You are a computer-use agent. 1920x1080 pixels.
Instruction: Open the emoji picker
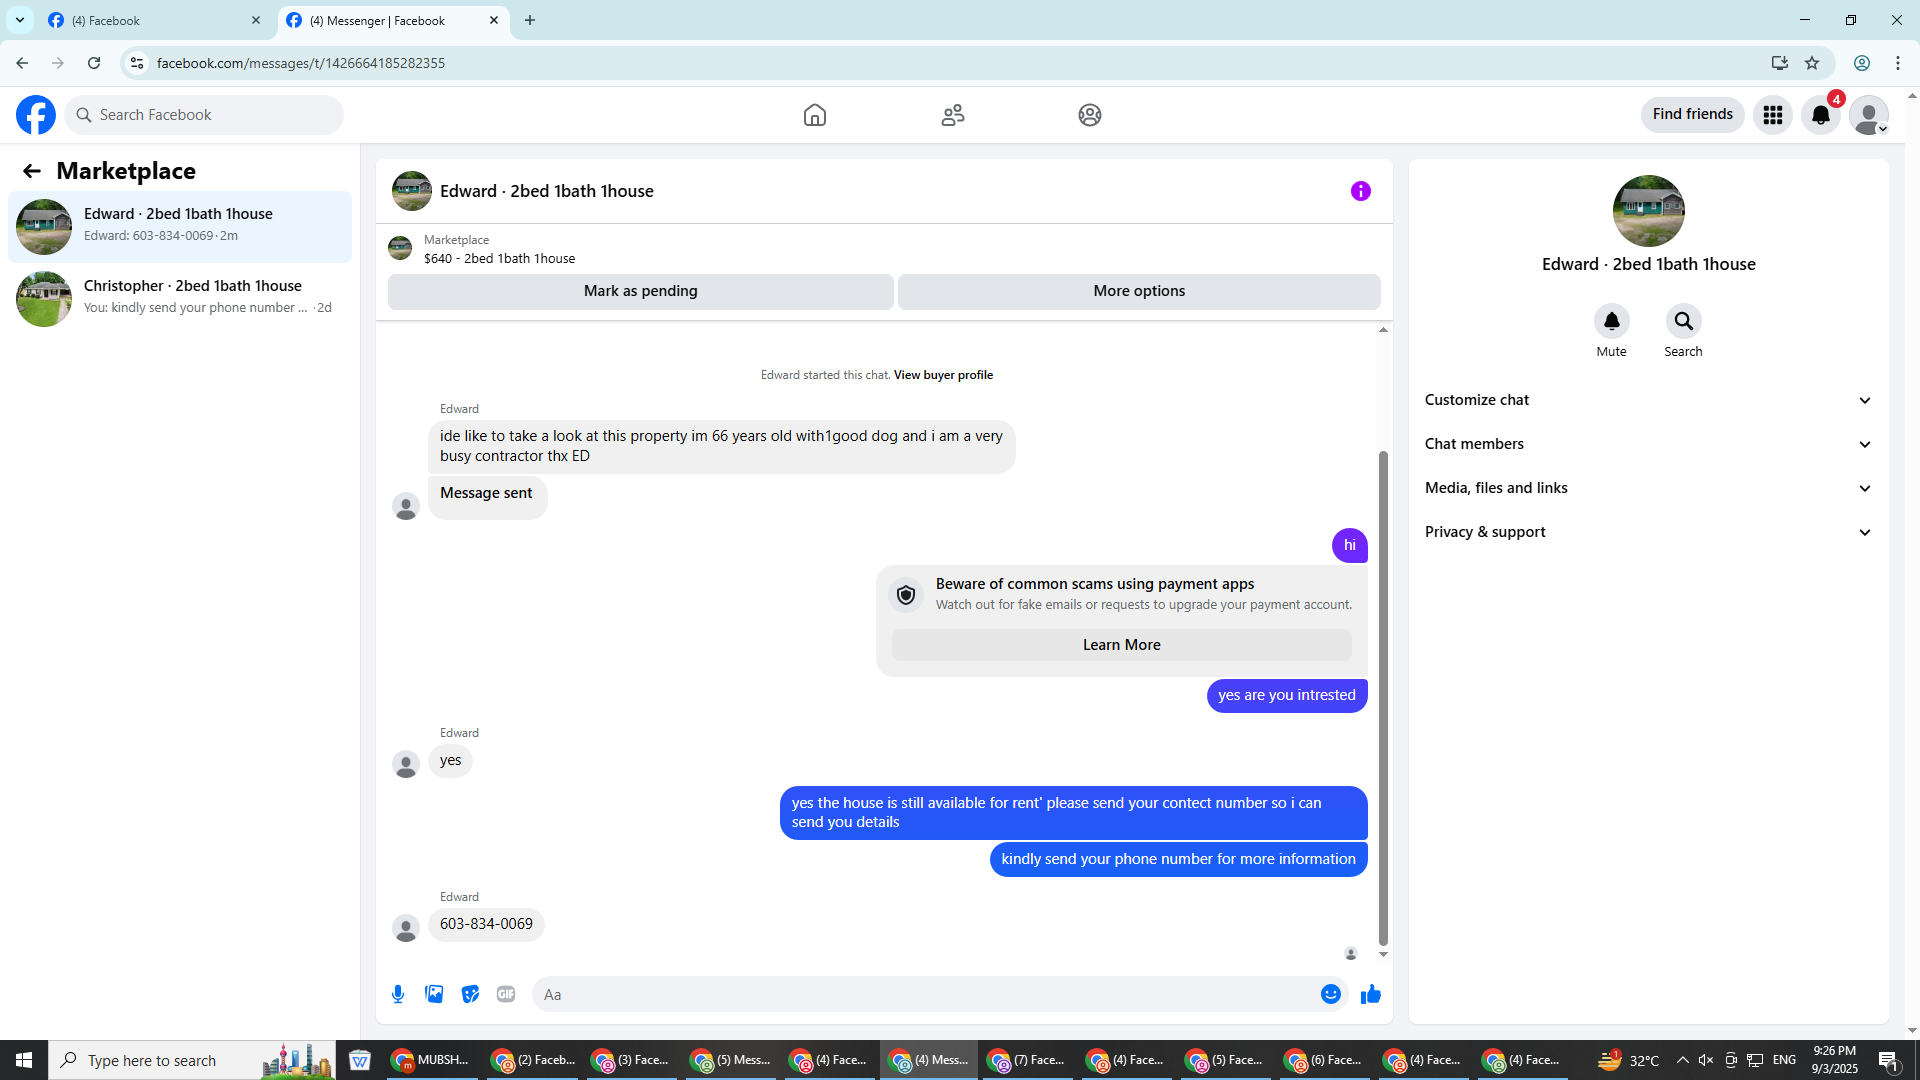point(1331,994)
